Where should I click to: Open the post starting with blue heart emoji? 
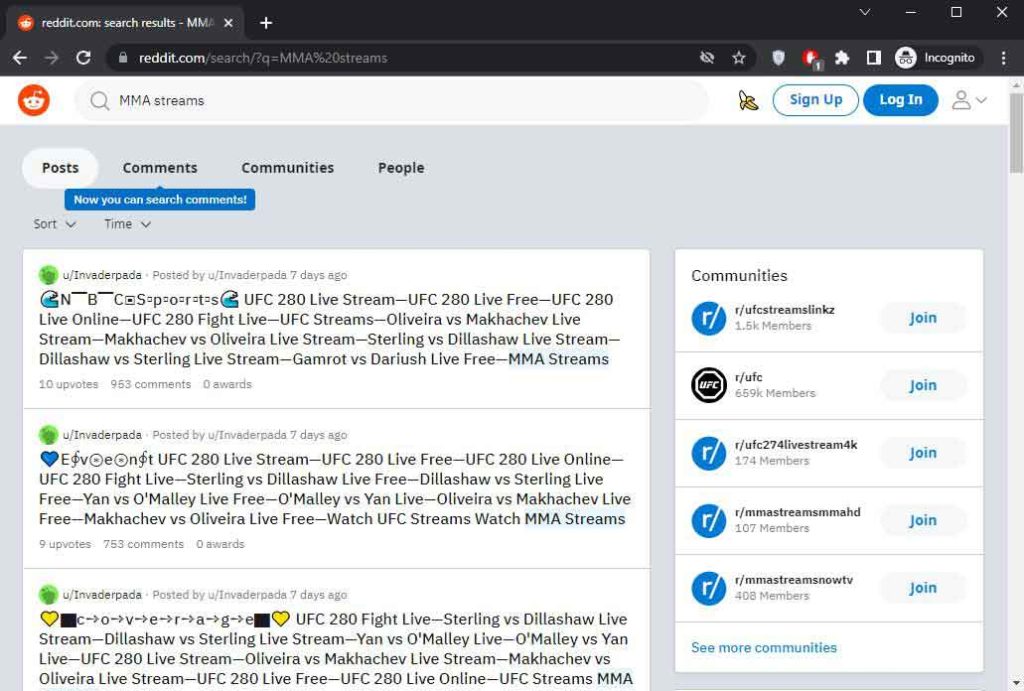click(x=334, y=489)
